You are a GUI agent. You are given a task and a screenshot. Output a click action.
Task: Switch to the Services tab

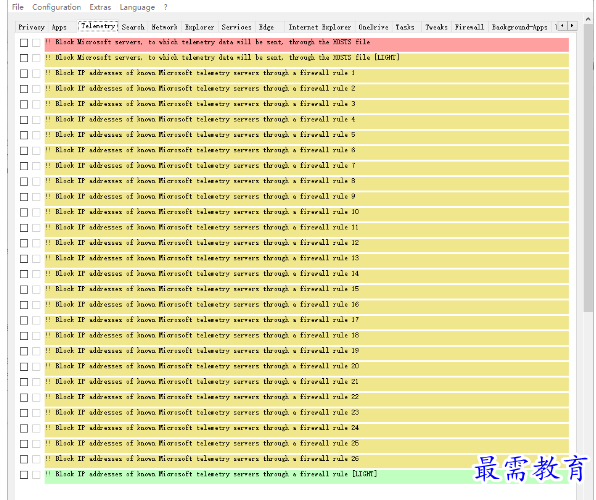tap(236, 27)
